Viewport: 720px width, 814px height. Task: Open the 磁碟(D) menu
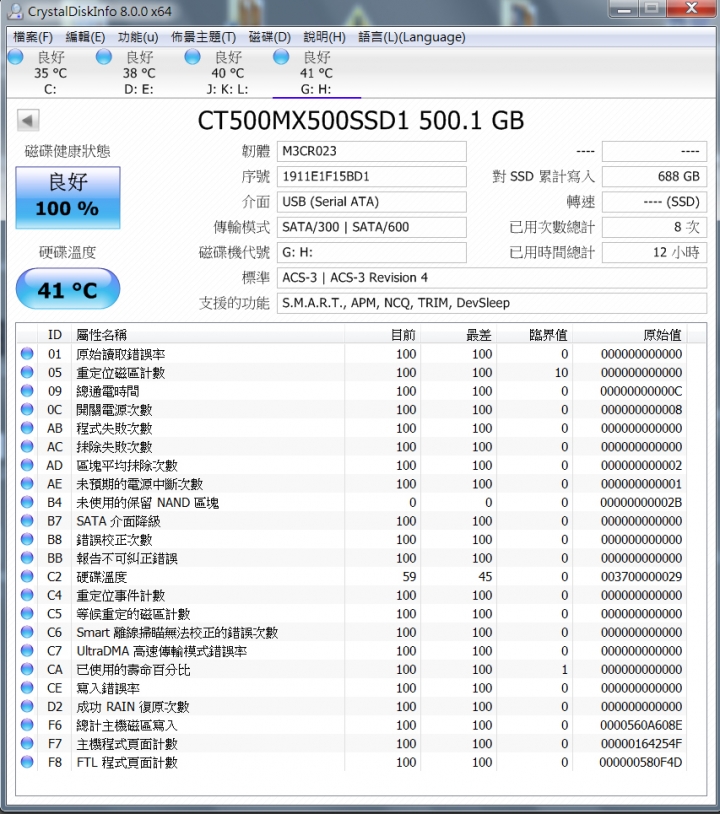(269, 37)
